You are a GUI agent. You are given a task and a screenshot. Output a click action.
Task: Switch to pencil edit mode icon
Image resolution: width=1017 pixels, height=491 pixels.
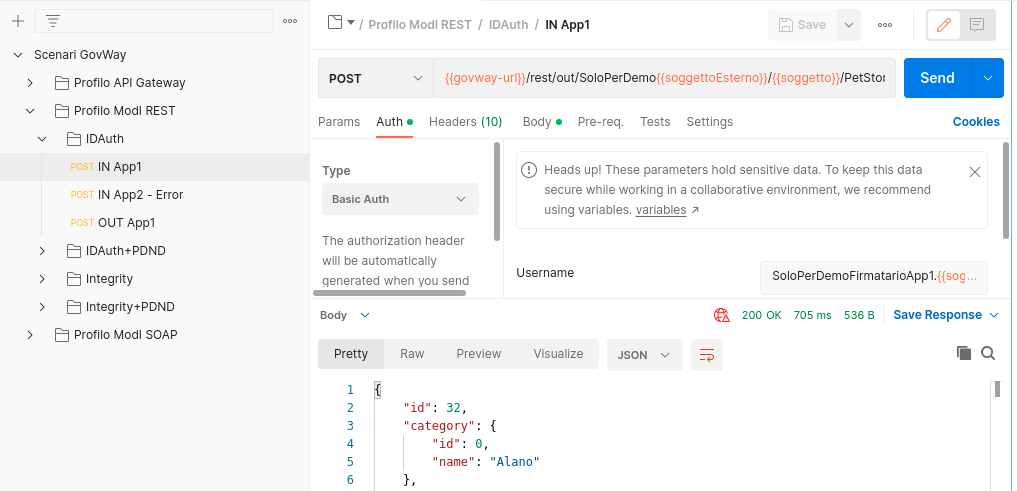944,25
